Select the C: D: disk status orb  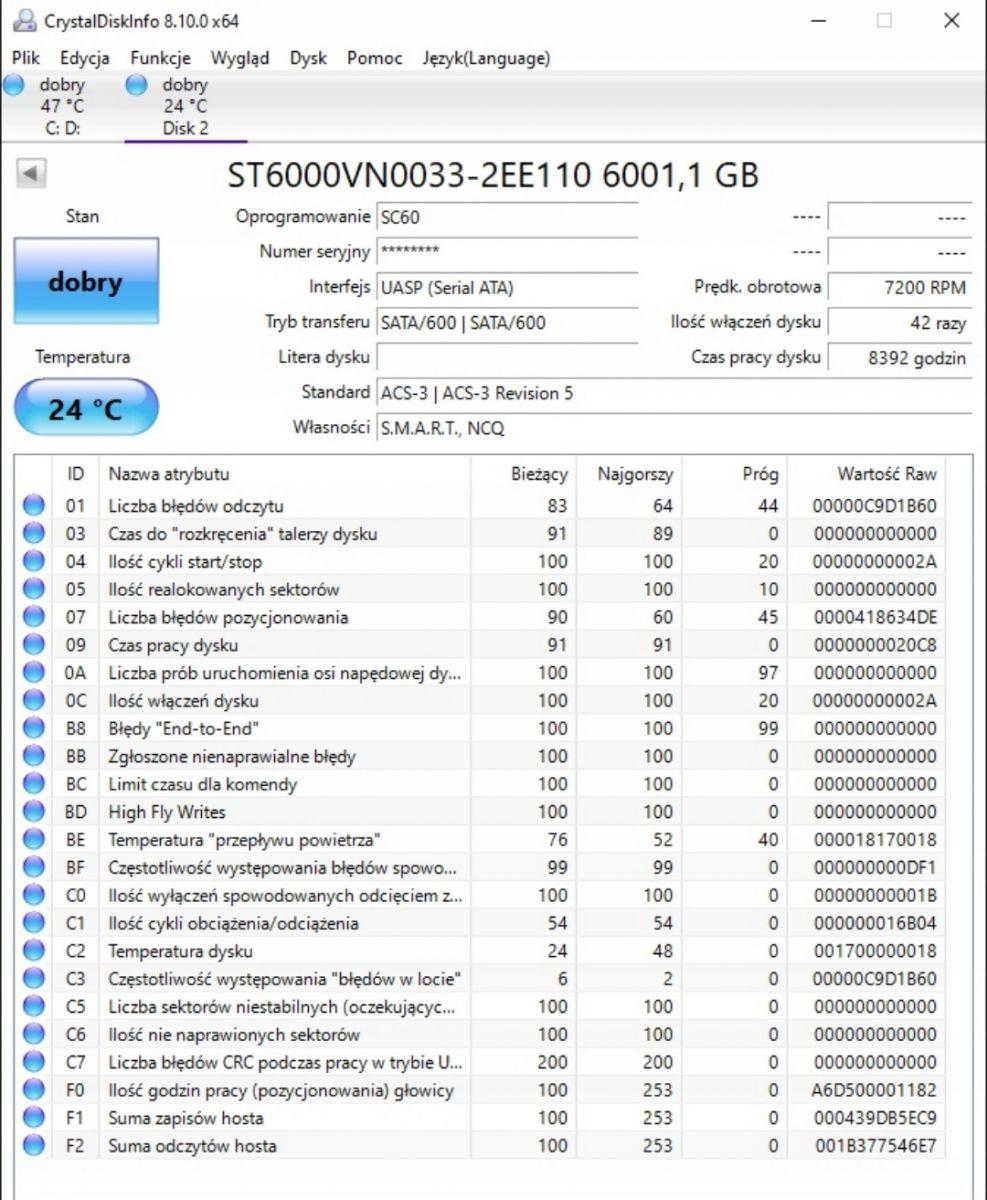pos(14,85)
